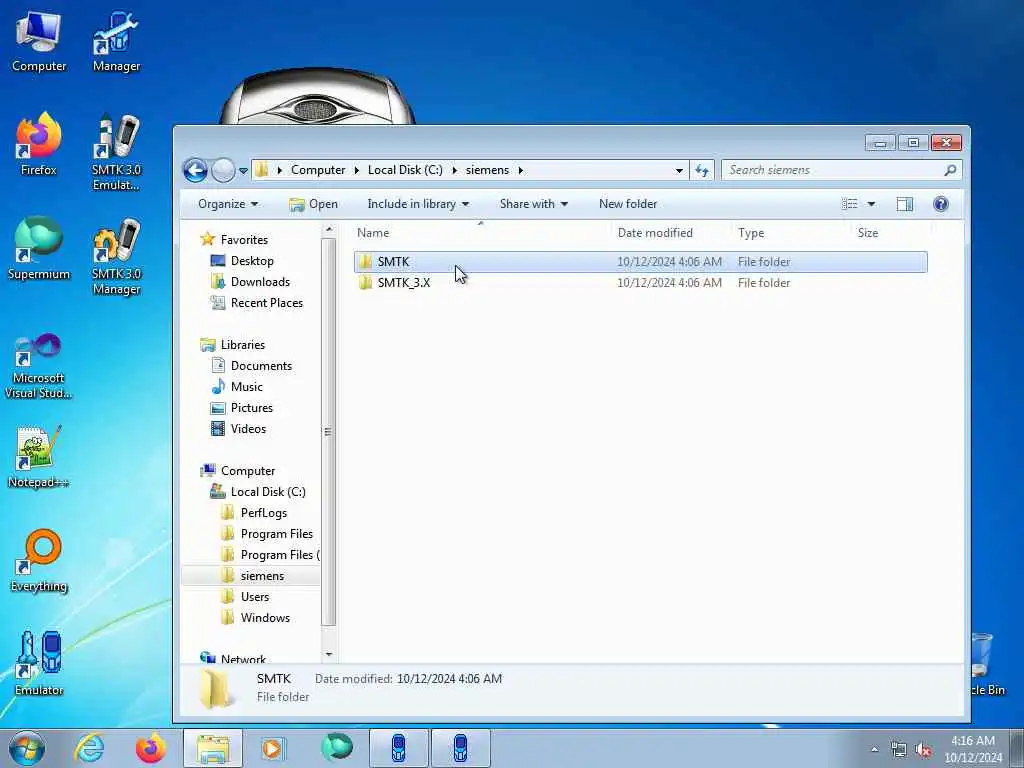Click the network tray icon
Image resolution: width=1024 pixels, height=768 pixels.
(899, 750)
